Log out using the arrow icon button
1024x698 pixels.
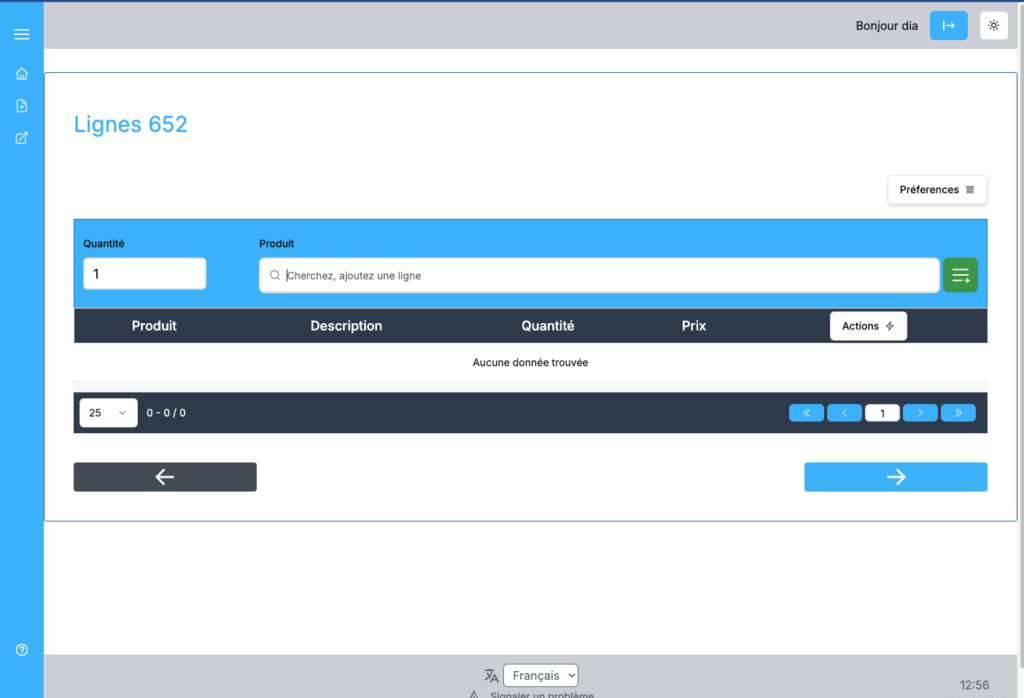pos(948,25)
